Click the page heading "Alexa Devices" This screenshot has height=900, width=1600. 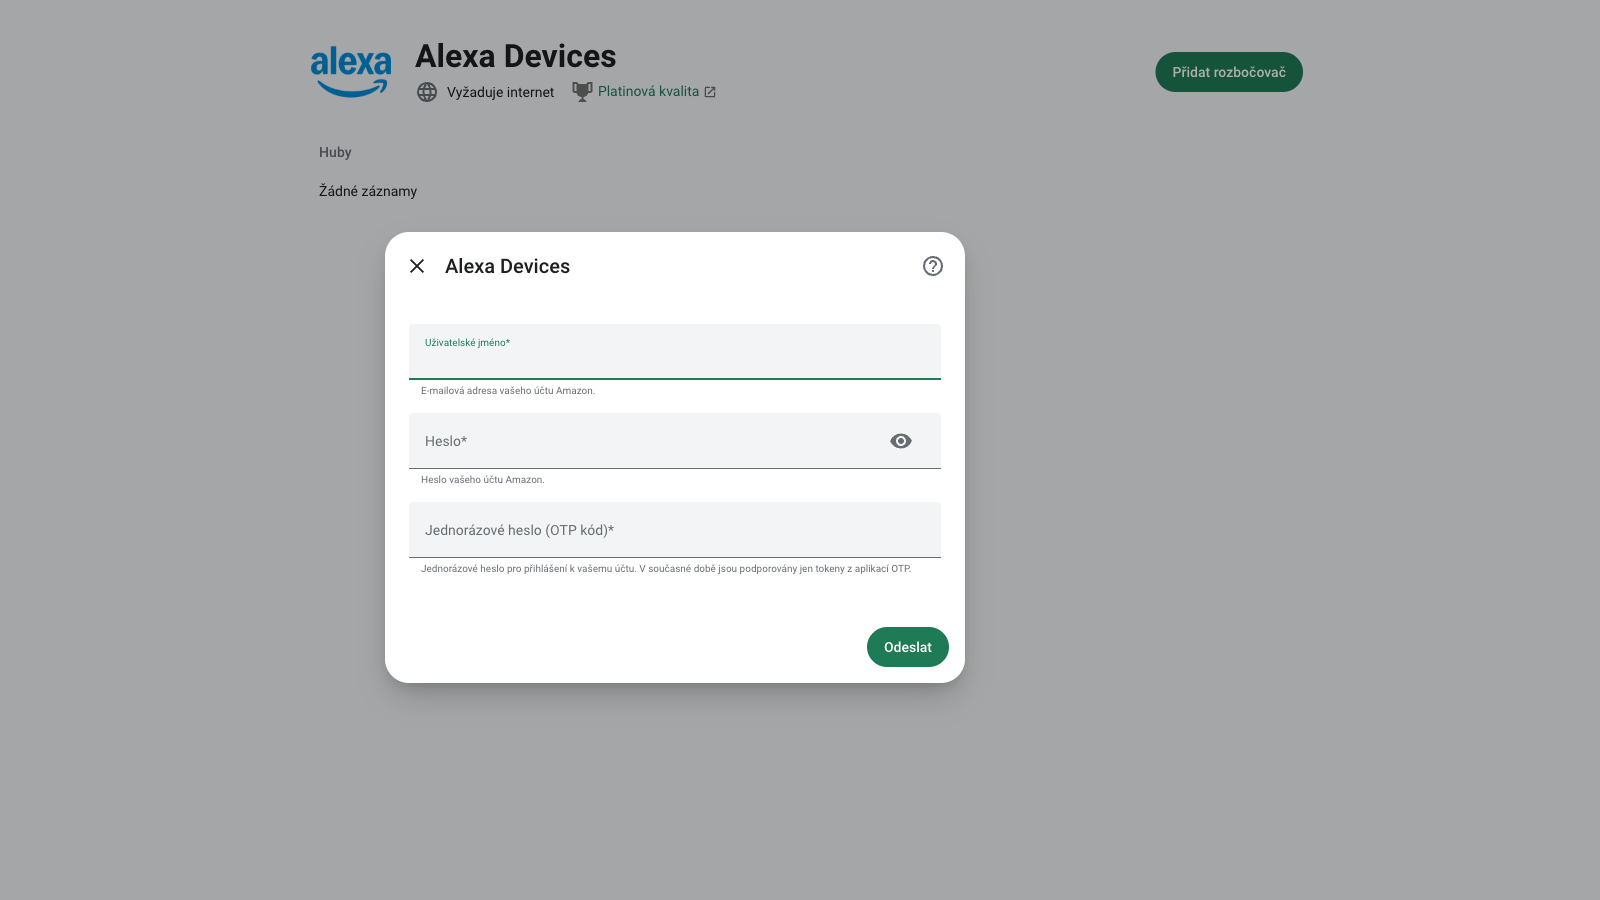point(516,56)
